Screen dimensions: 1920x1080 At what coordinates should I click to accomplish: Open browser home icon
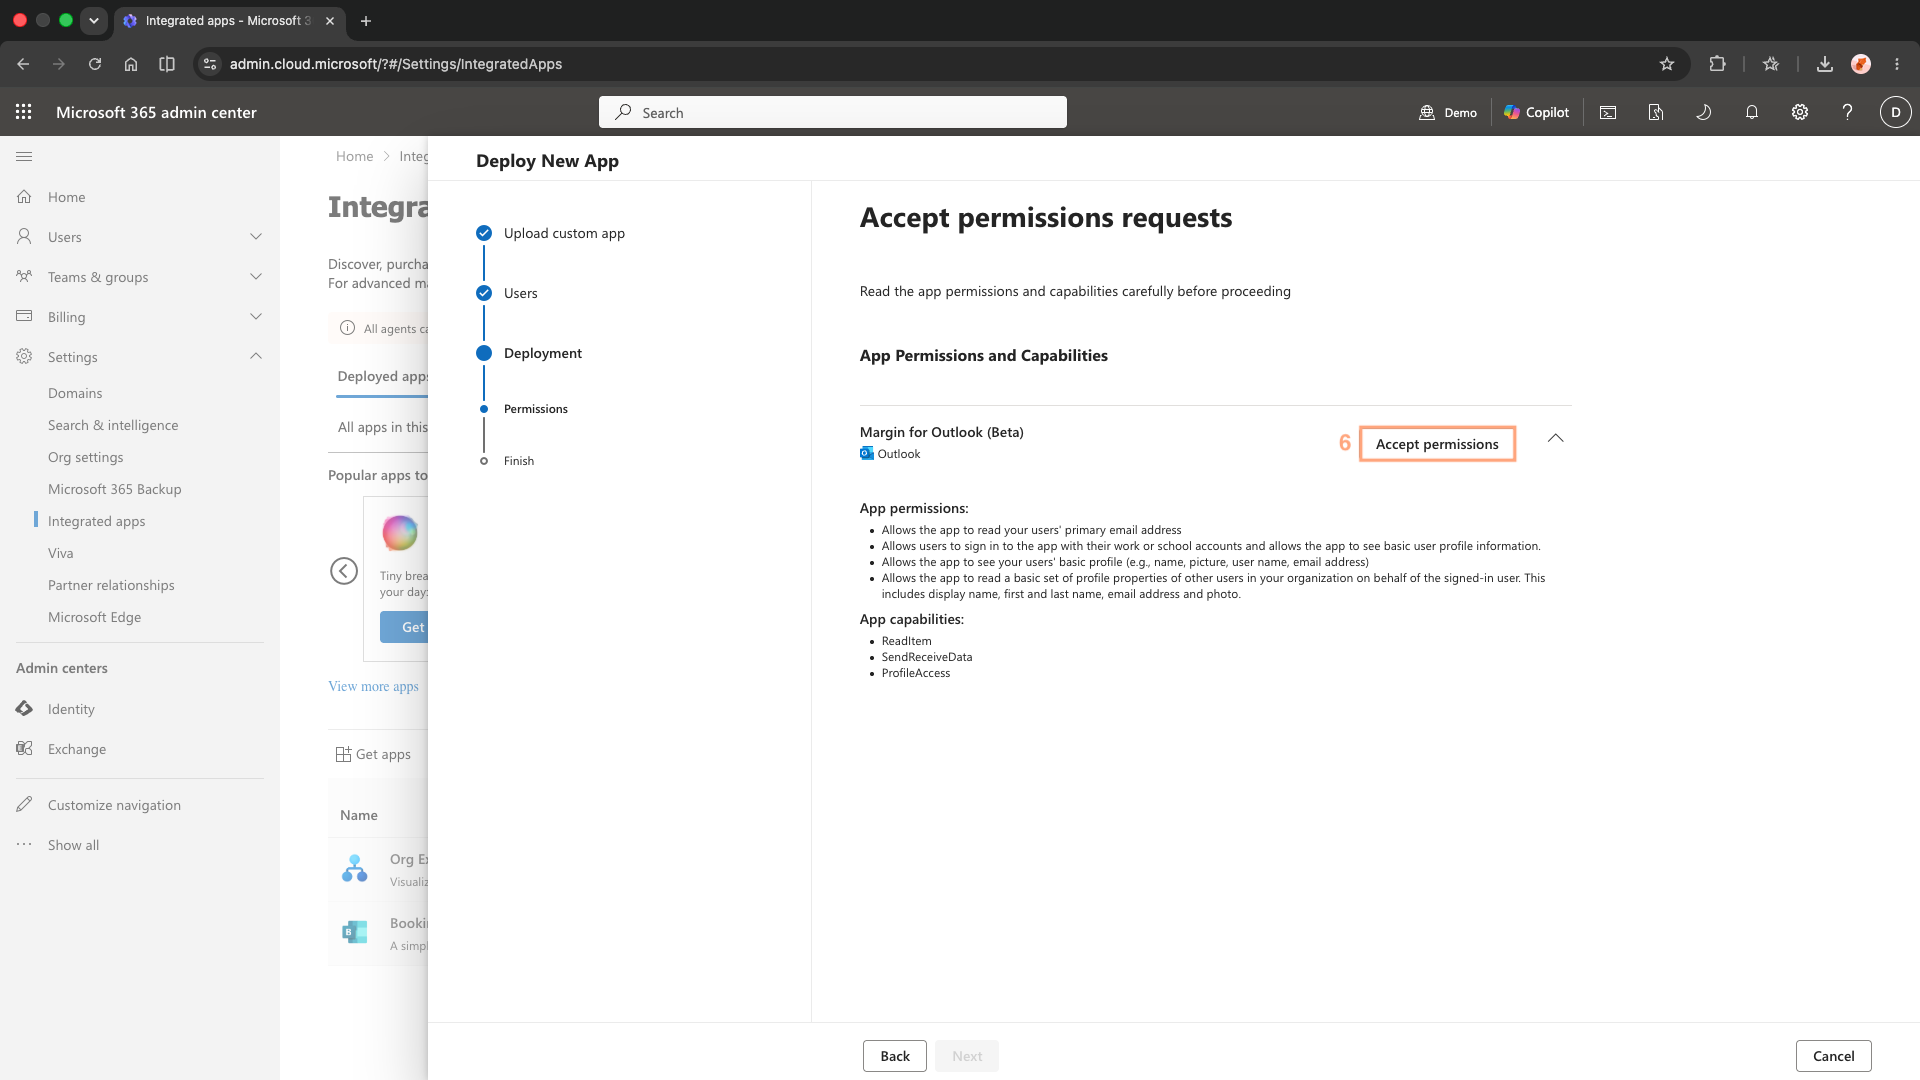coord(131,64)
